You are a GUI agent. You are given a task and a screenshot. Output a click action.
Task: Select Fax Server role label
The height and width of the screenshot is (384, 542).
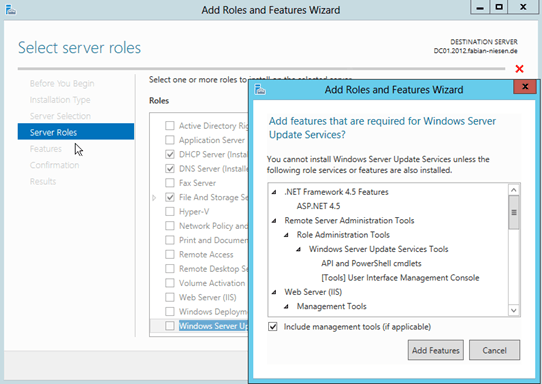[x=197, y=183]
